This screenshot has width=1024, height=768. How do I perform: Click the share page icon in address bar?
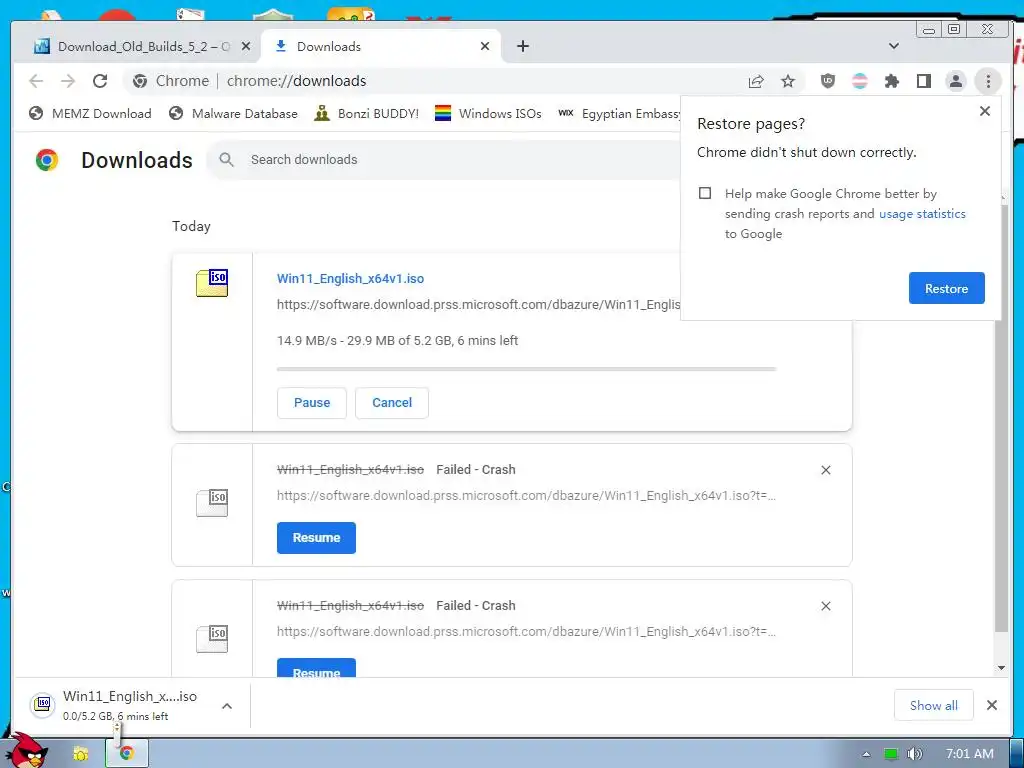(756, 81)
